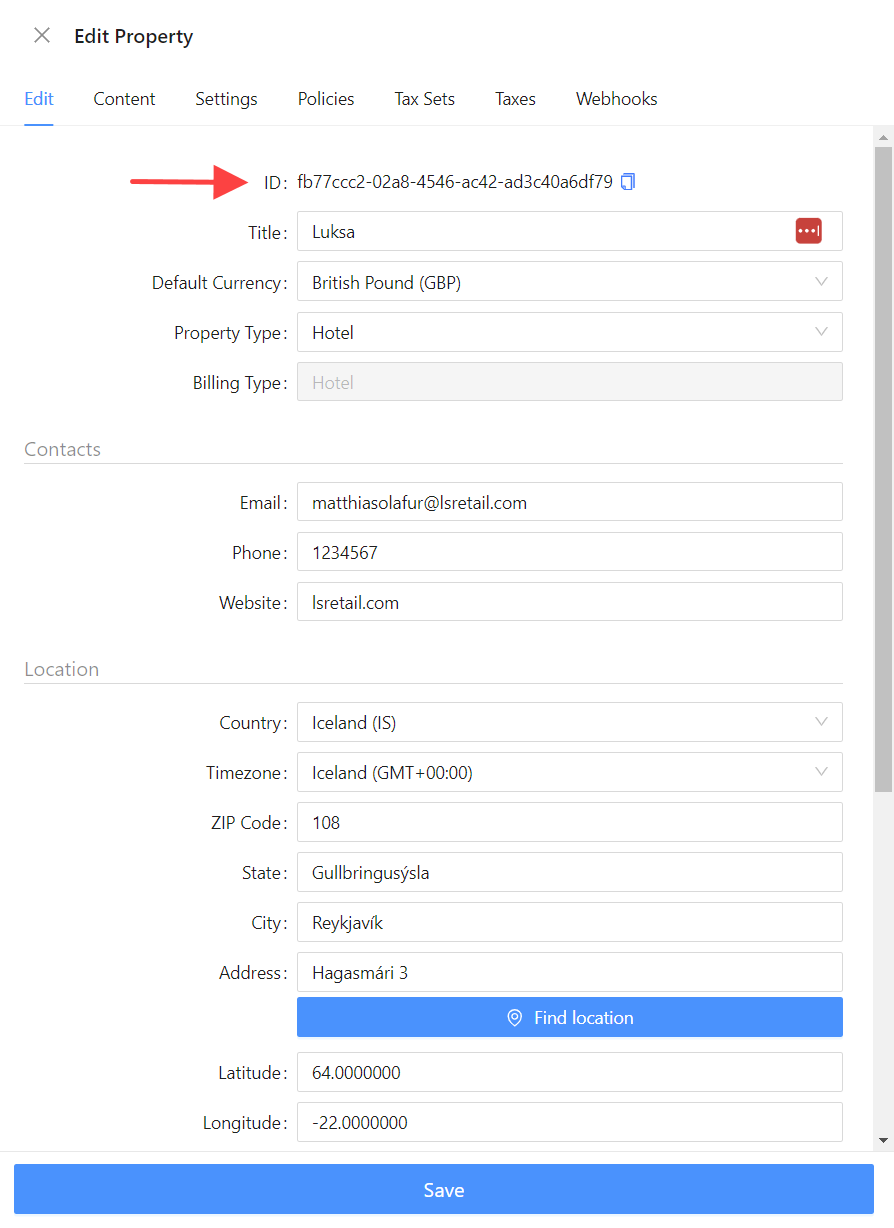Image resolution: width=894 pixels, height=1228 pixels.
Task: Close the Edit Property panel
Action: [42, 36]
